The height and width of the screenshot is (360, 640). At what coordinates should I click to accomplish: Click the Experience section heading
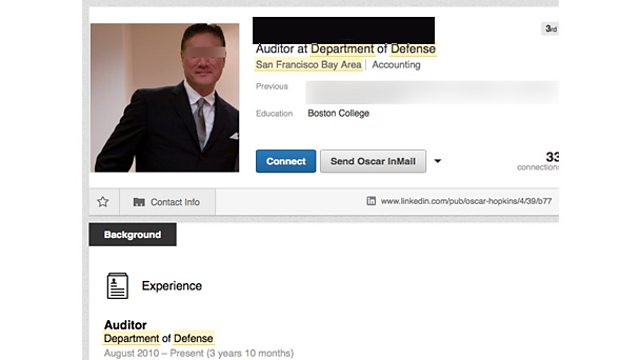tap(172, 286)
